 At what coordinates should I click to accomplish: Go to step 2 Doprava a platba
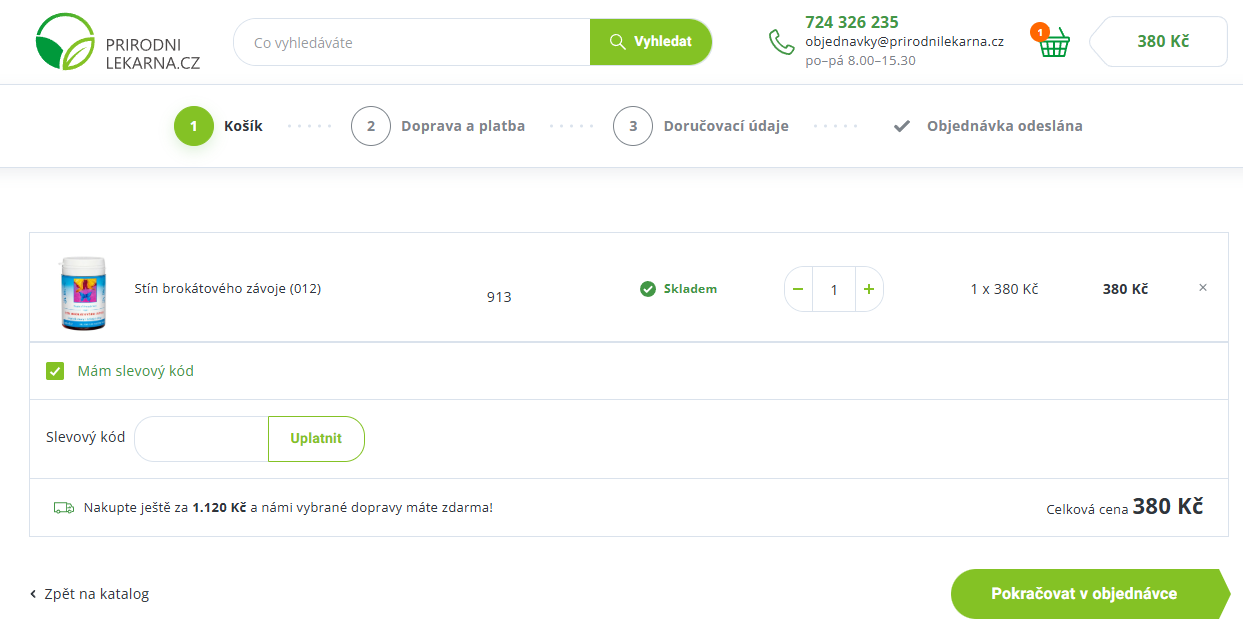438,126
